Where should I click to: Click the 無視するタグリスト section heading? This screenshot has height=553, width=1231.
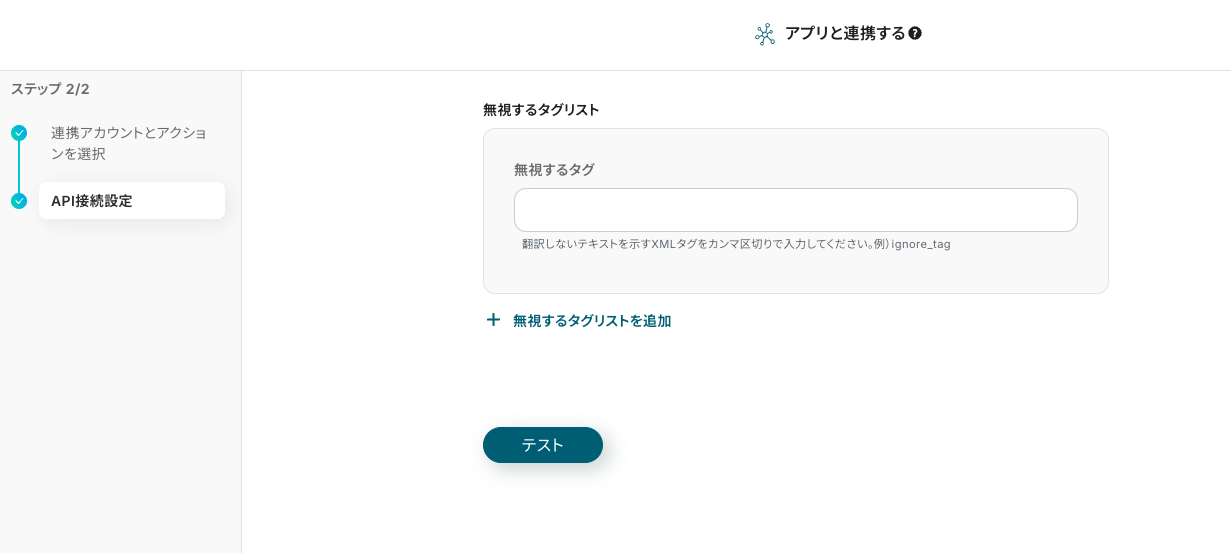(x=541, y=110)
